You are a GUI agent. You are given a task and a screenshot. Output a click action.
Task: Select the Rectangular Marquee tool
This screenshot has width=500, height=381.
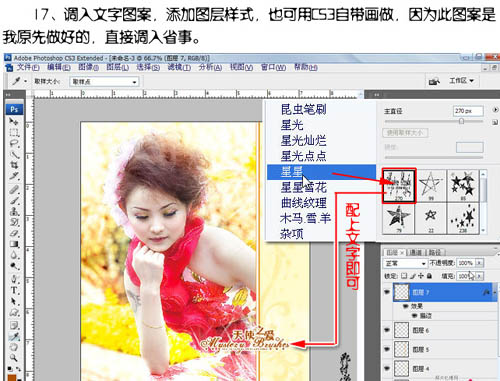point(14,133)
